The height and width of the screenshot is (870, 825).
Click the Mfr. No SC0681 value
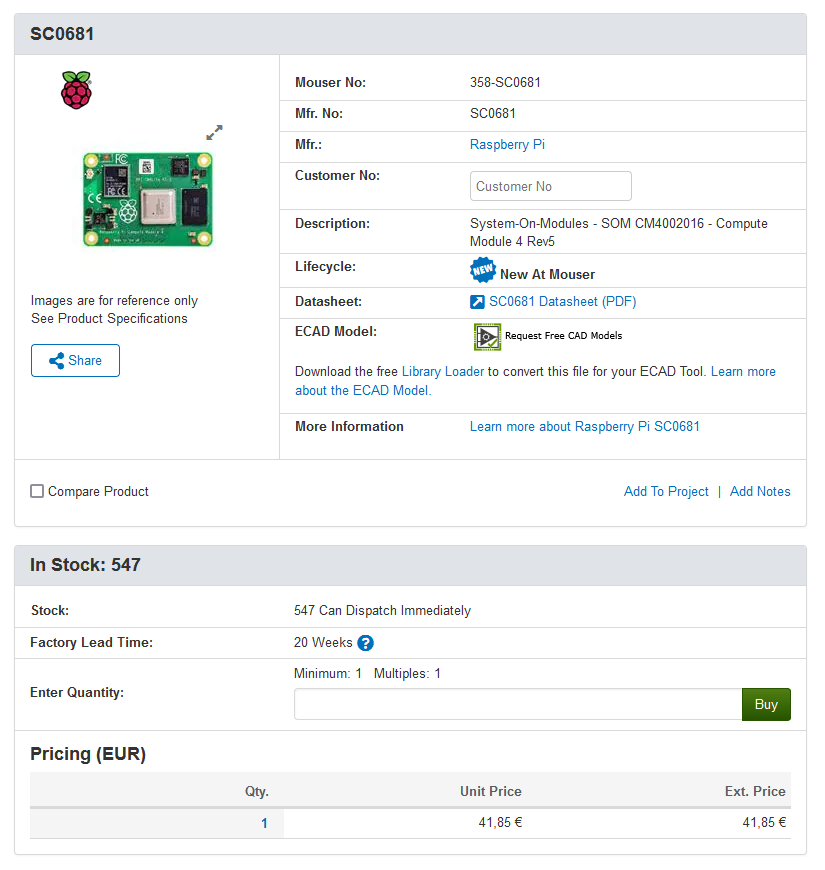[x=493, y=114]
